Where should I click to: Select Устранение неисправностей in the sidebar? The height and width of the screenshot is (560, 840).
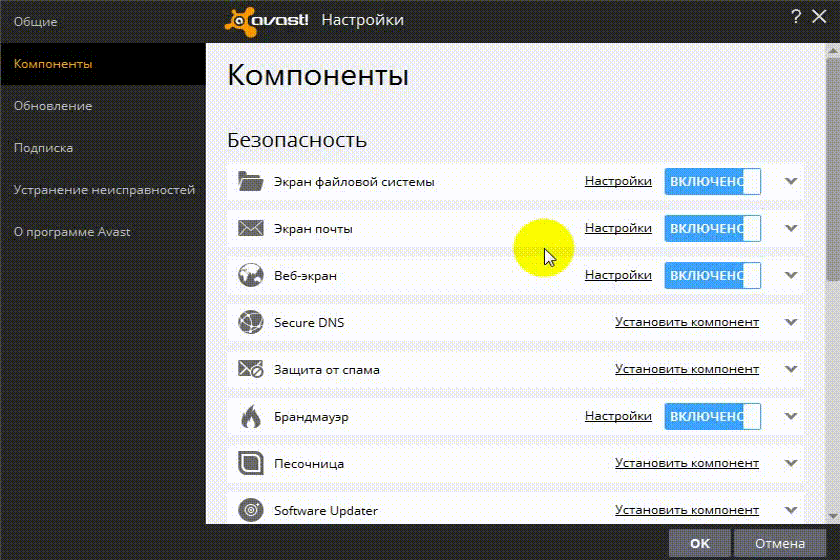tap(104, 190)
